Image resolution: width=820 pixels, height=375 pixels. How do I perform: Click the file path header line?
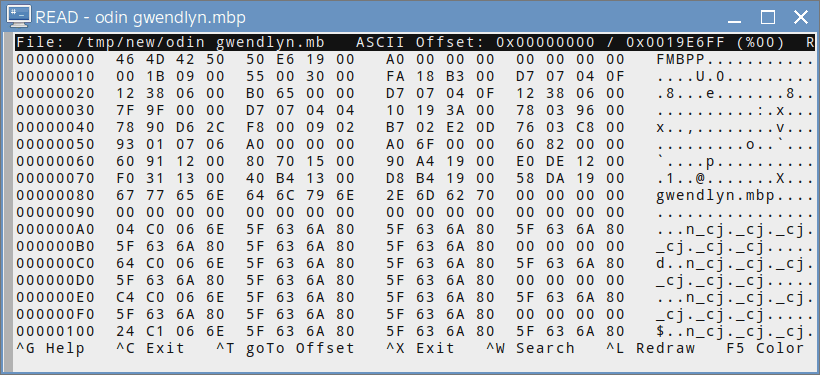pyautogui.click(x=170, y=42)
